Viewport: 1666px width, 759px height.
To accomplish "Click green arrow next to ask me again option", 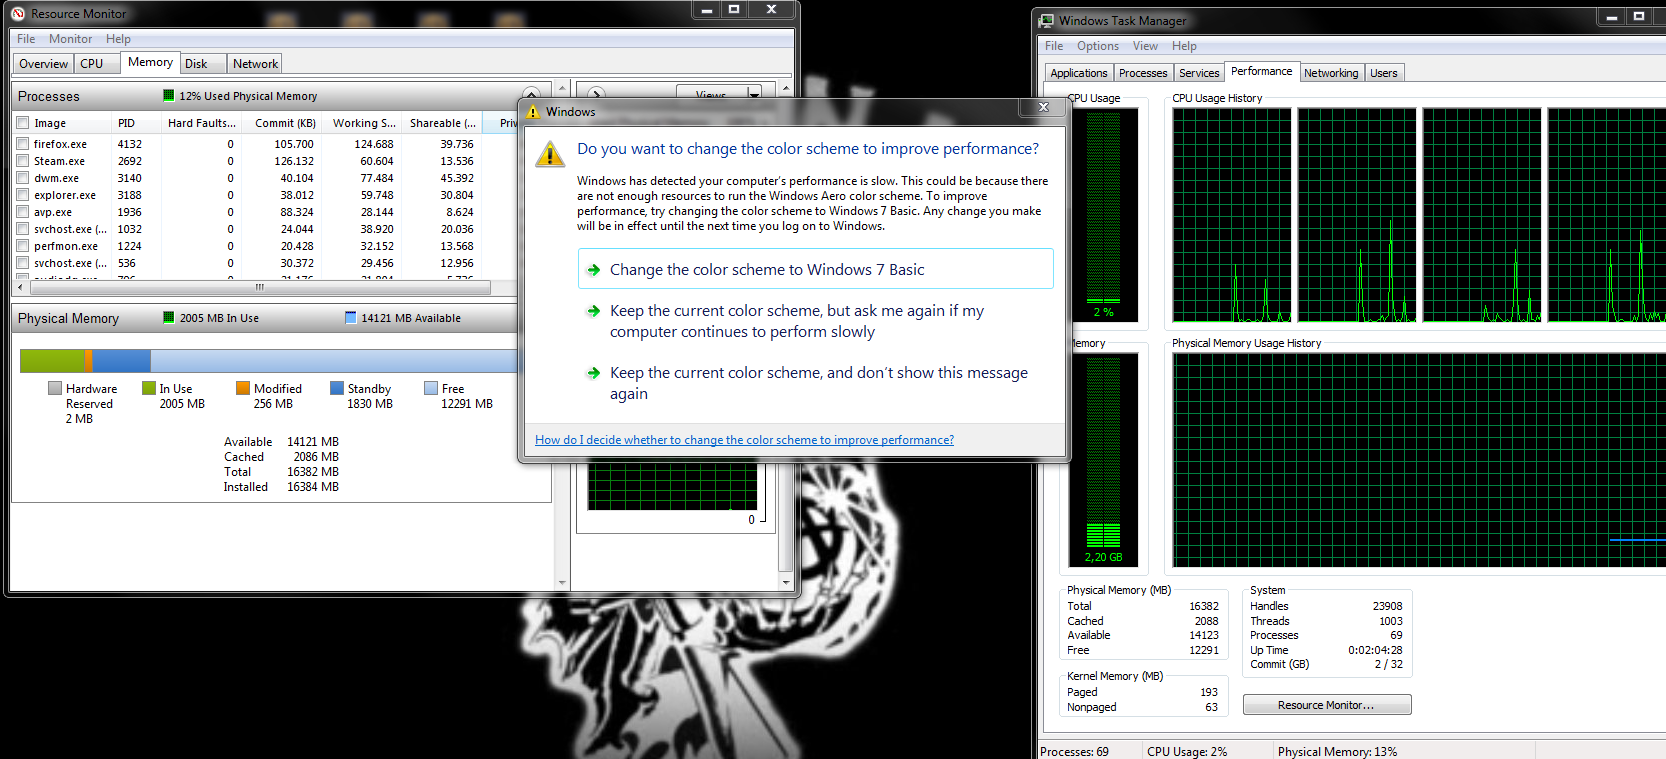I will coord(593,311).
